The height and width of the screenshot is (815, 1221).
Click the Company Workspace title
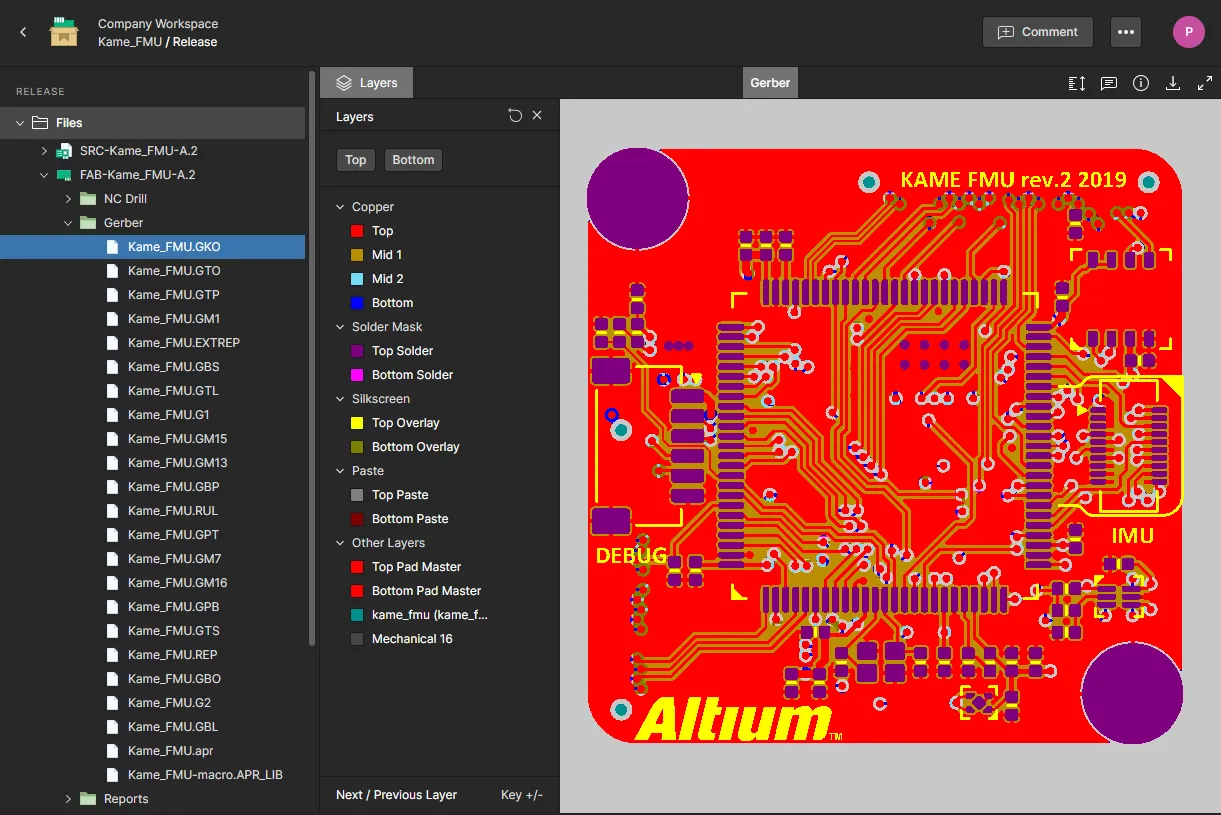point(158,24)
